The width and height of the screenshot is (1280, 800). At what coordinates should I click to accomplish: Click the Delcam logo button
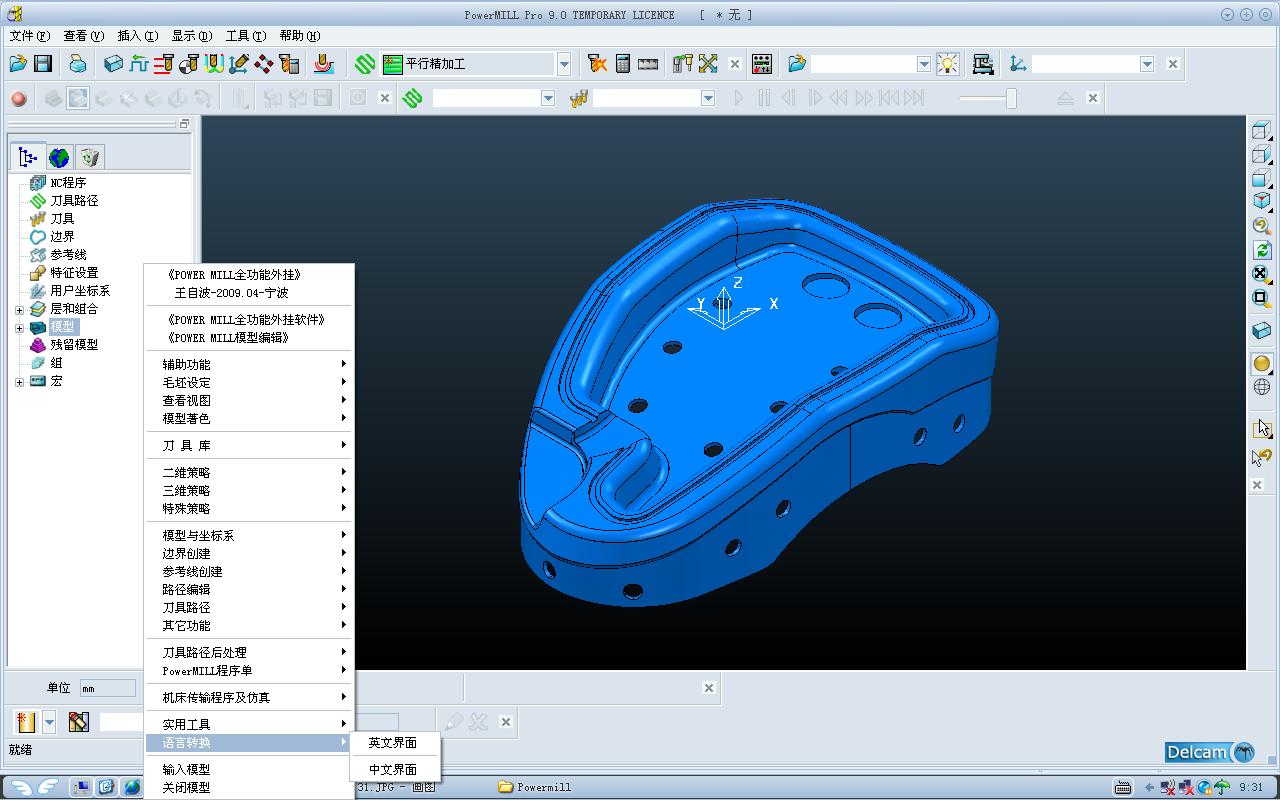(1210, 752)
